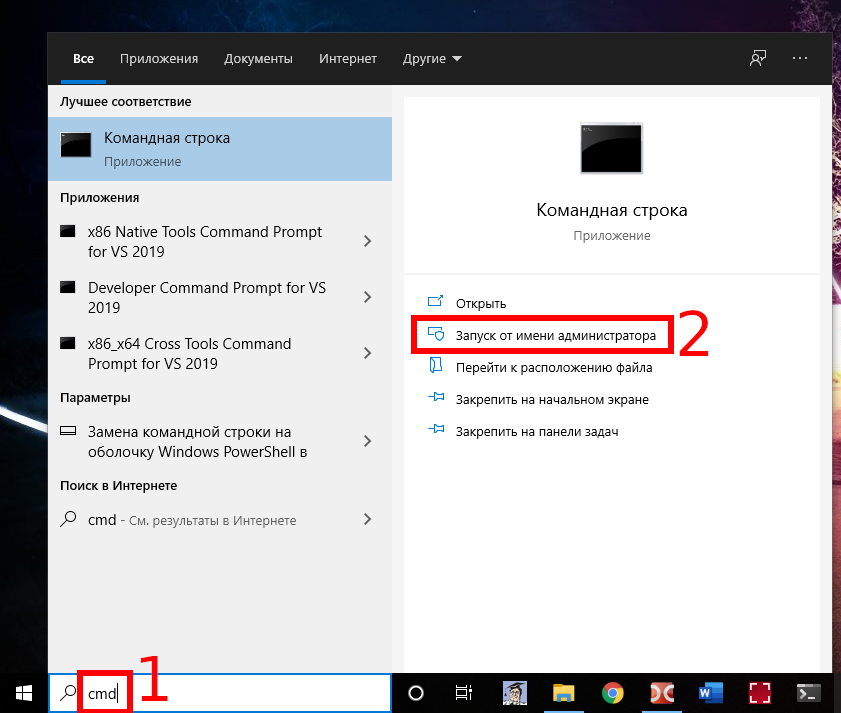The width and height of the screenshot is (841, 713).
Task: Click the Cortana circle icon
Action: (417, 693)
